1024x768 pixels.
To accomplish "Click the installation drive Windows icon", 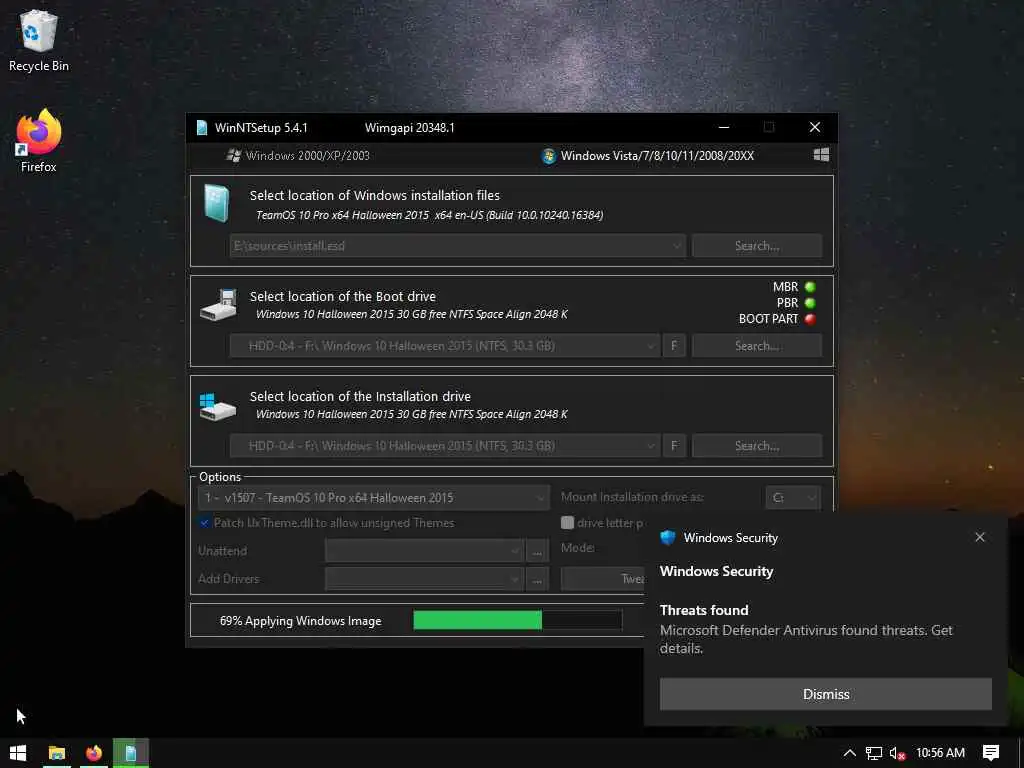I will (217, 406).
